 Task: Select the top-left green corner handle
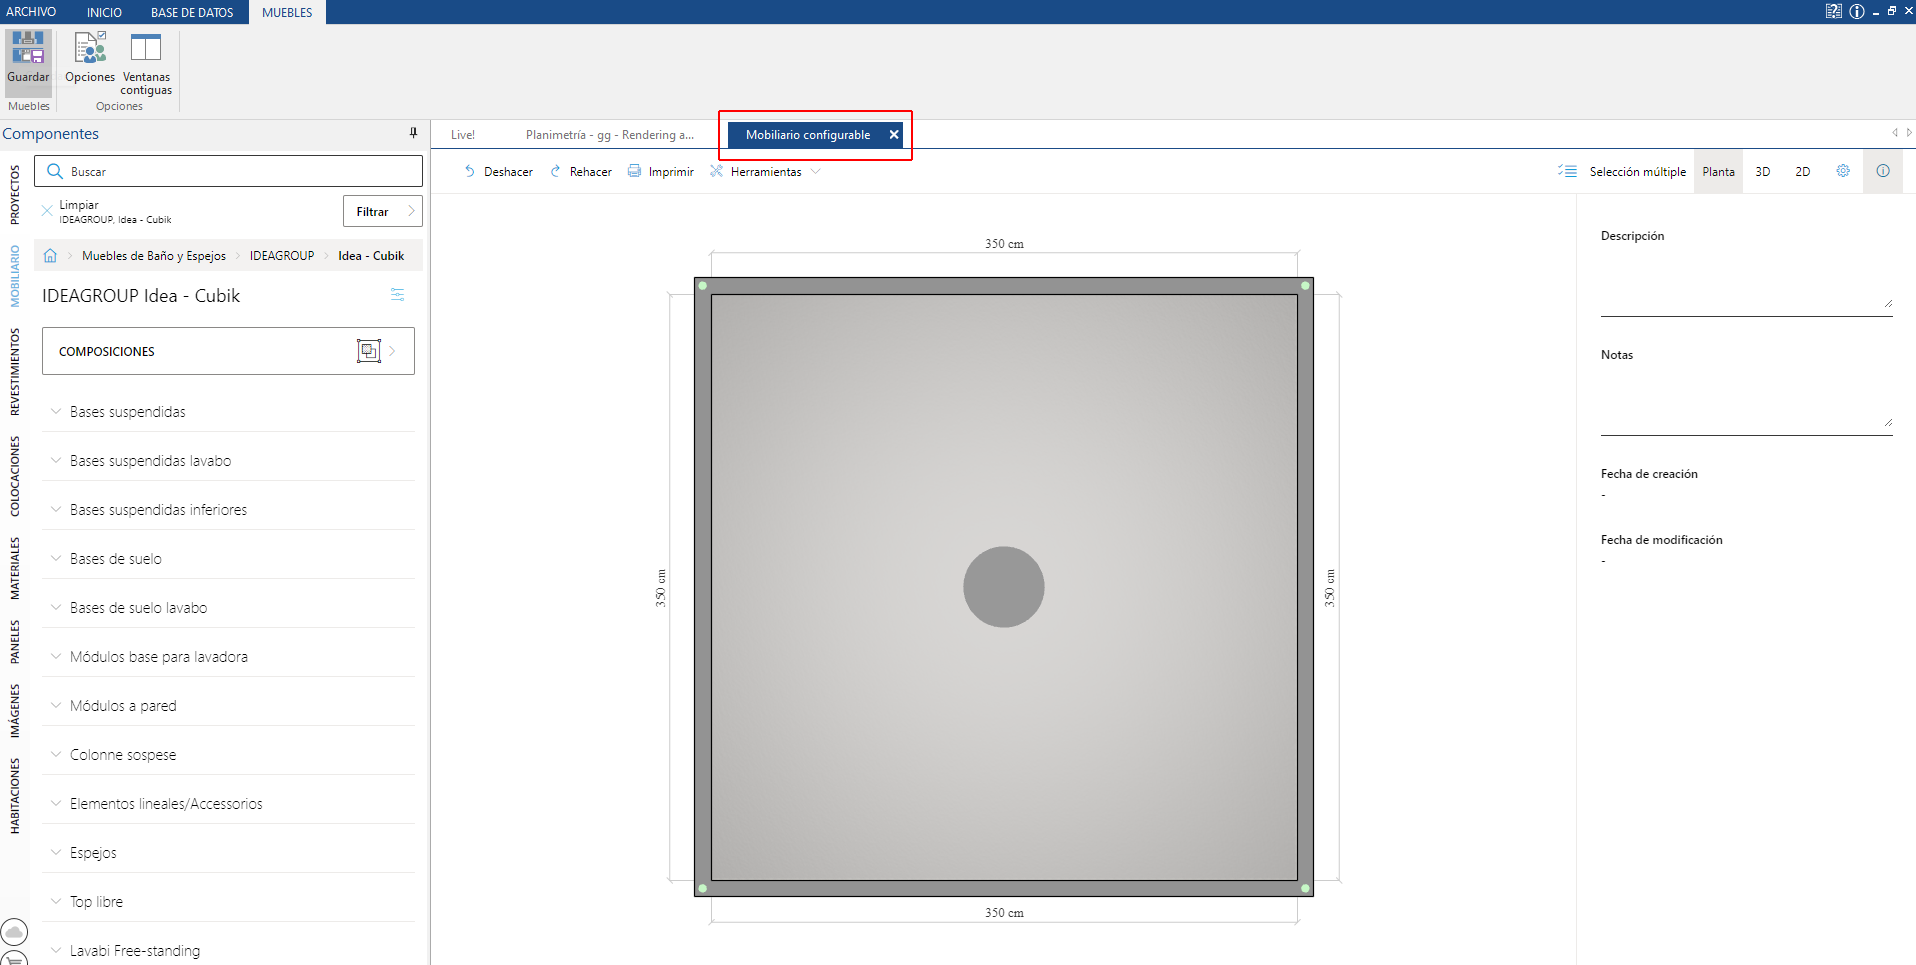pos(703,286)
